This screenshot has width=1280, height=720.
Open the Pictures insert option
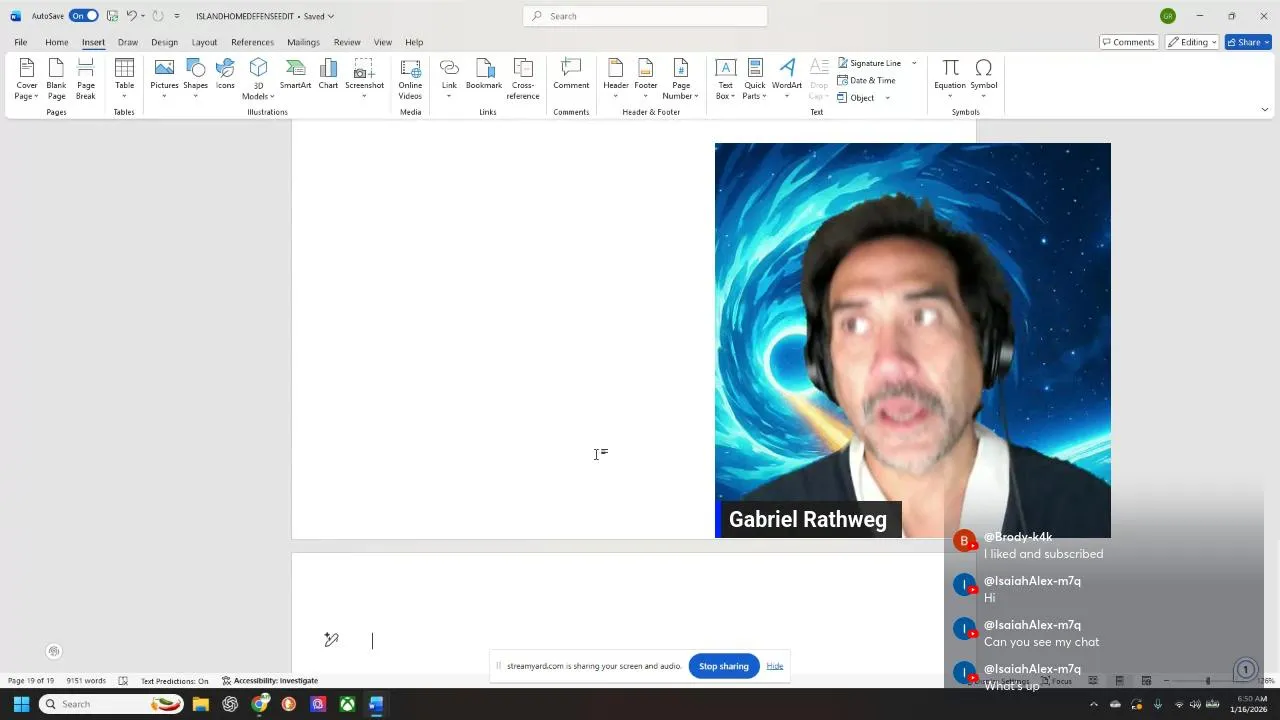[164, 79]
